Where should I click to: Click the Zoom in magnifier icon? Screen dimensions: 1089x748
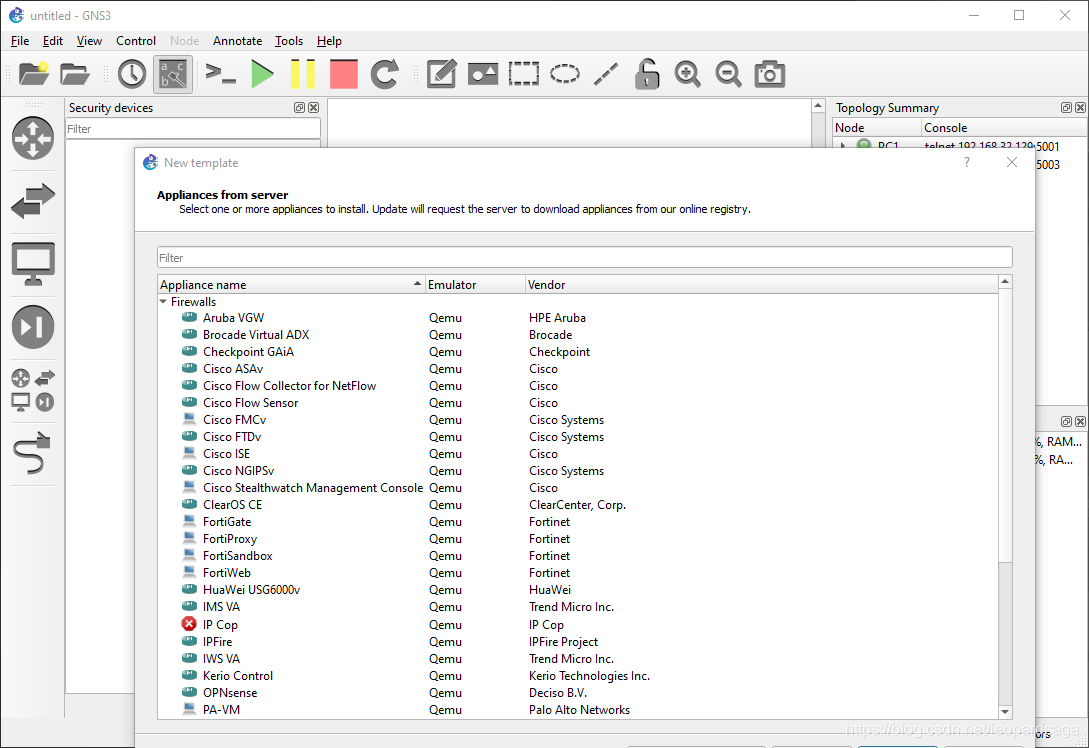tap(688, 74)
